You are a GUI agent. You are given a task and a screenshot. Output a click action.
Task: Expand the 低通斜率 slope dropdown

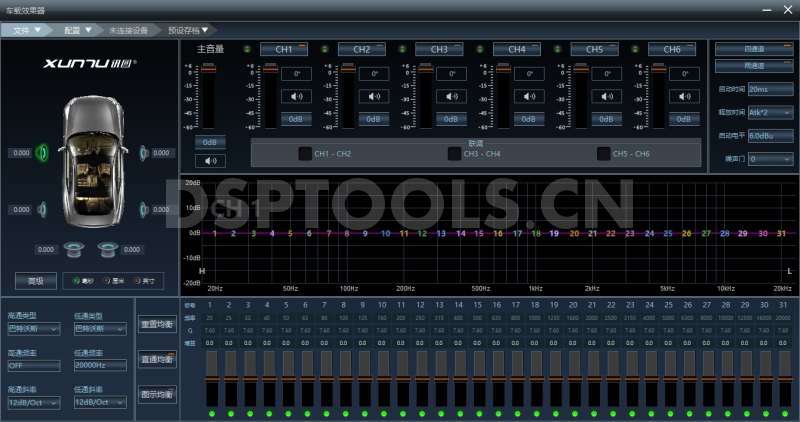[x=100, y=402]
